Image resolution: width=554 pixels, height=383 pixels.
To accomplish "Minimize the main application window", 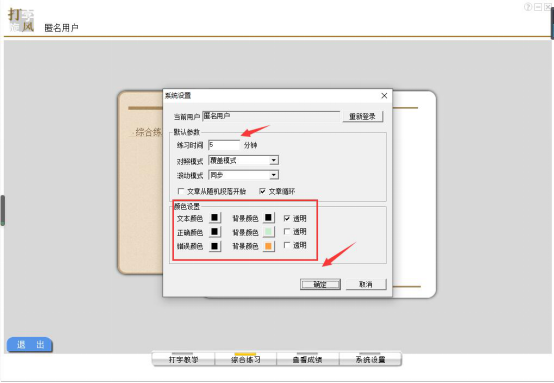I will click(538, 7).
